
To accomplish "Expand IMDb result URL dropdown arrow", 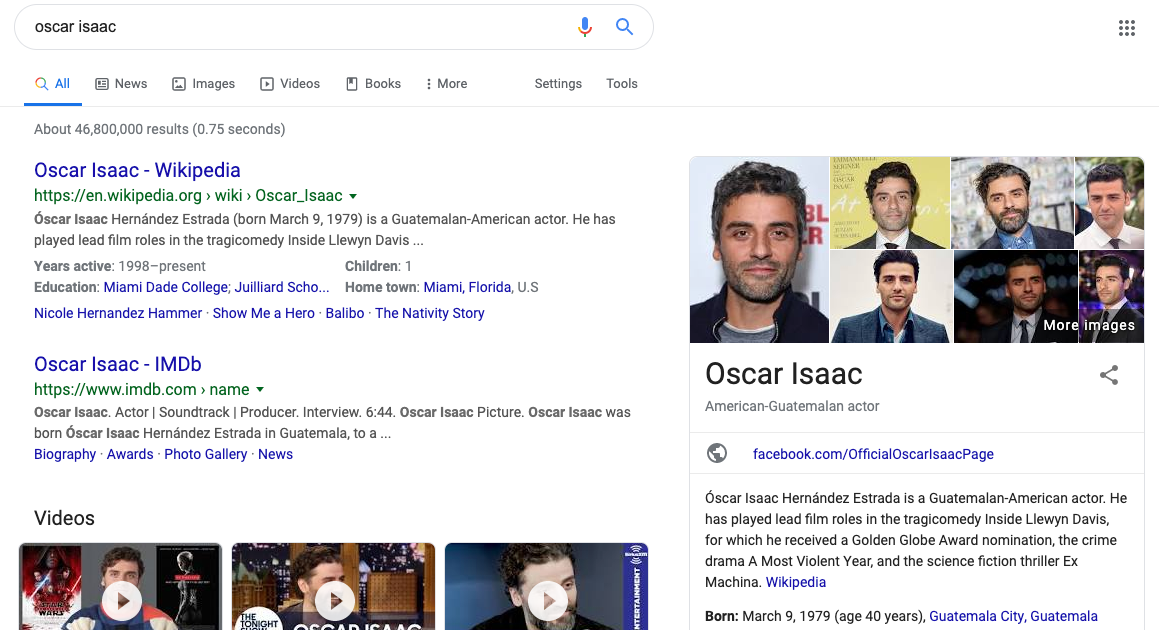I will [260, 390].
